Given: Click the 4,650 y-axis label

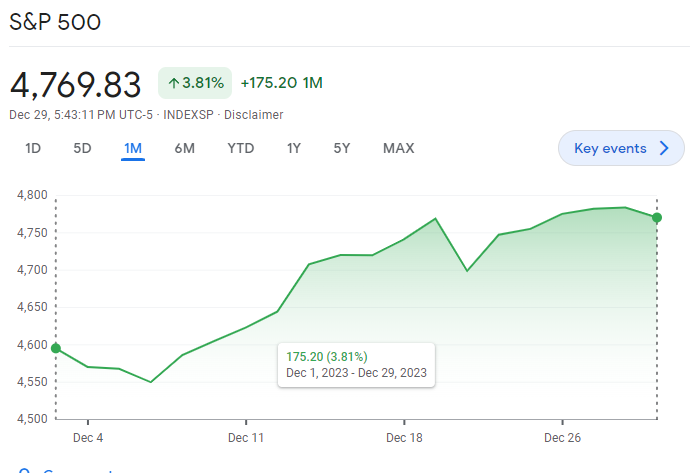Looking at the screenshot, I should pyautogui.click(x=32, y=307).
